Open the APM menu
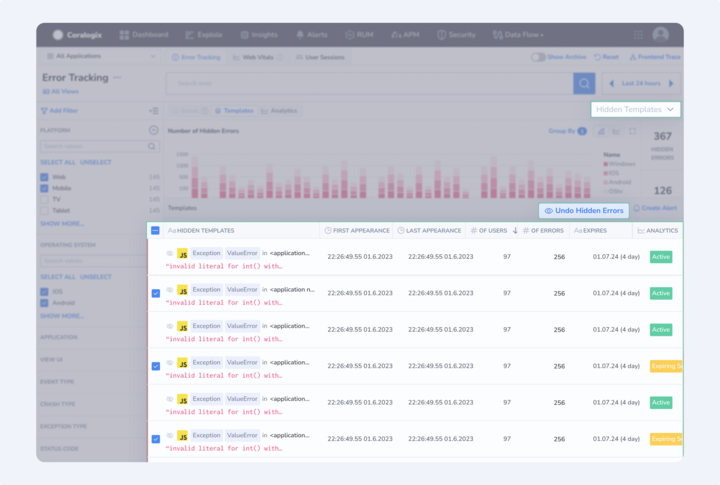The image size is (720, 485). pyautogui.click(x=405, y=35)
